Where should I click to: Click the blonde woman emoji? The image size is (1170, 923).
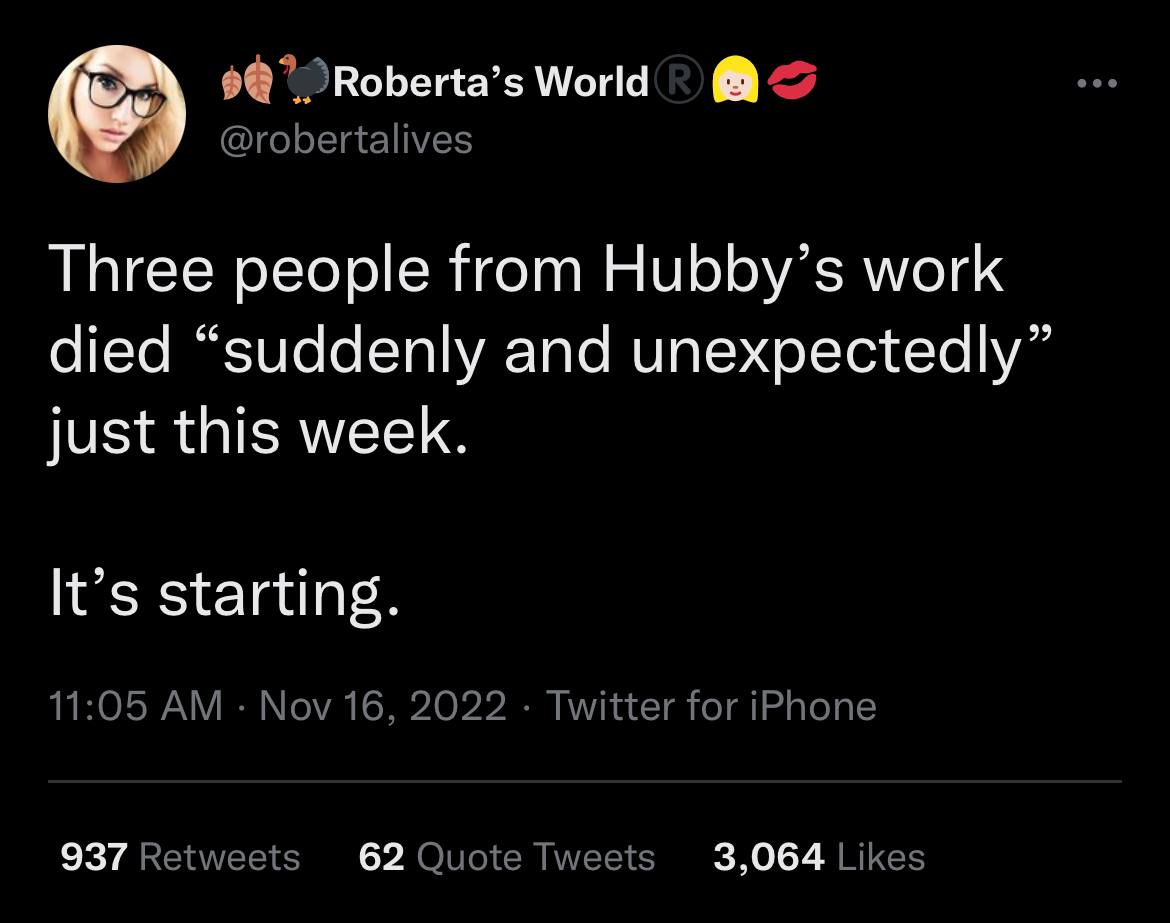tap(729, 82)
